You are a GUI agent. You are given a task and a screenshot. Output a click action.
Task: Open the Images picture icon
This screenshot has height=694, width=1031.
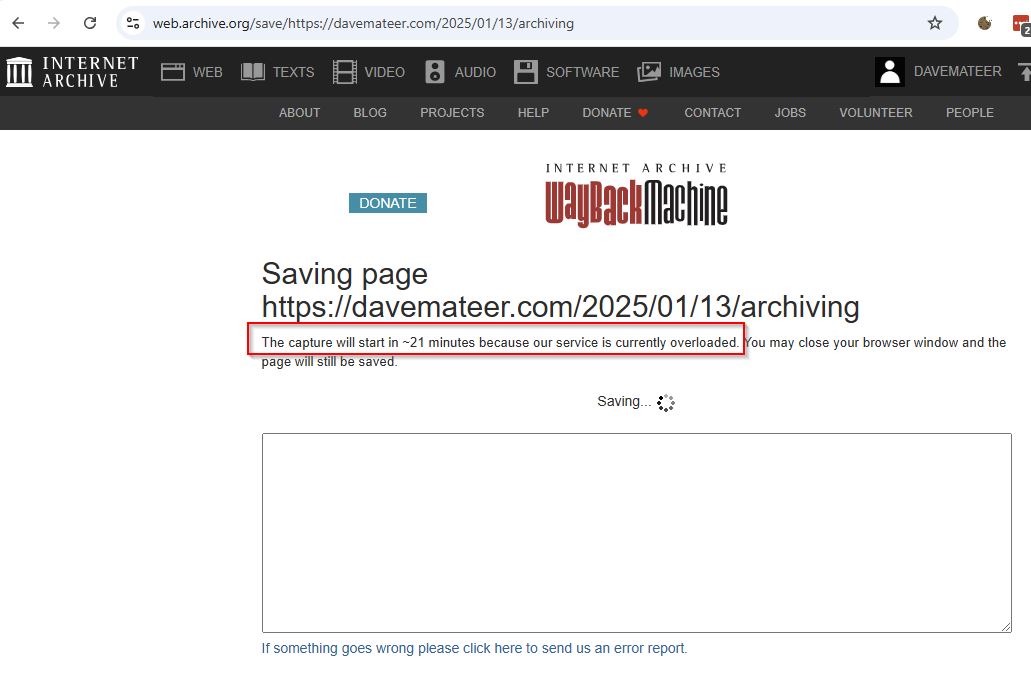pyautogui.click(x=649, y=72)
